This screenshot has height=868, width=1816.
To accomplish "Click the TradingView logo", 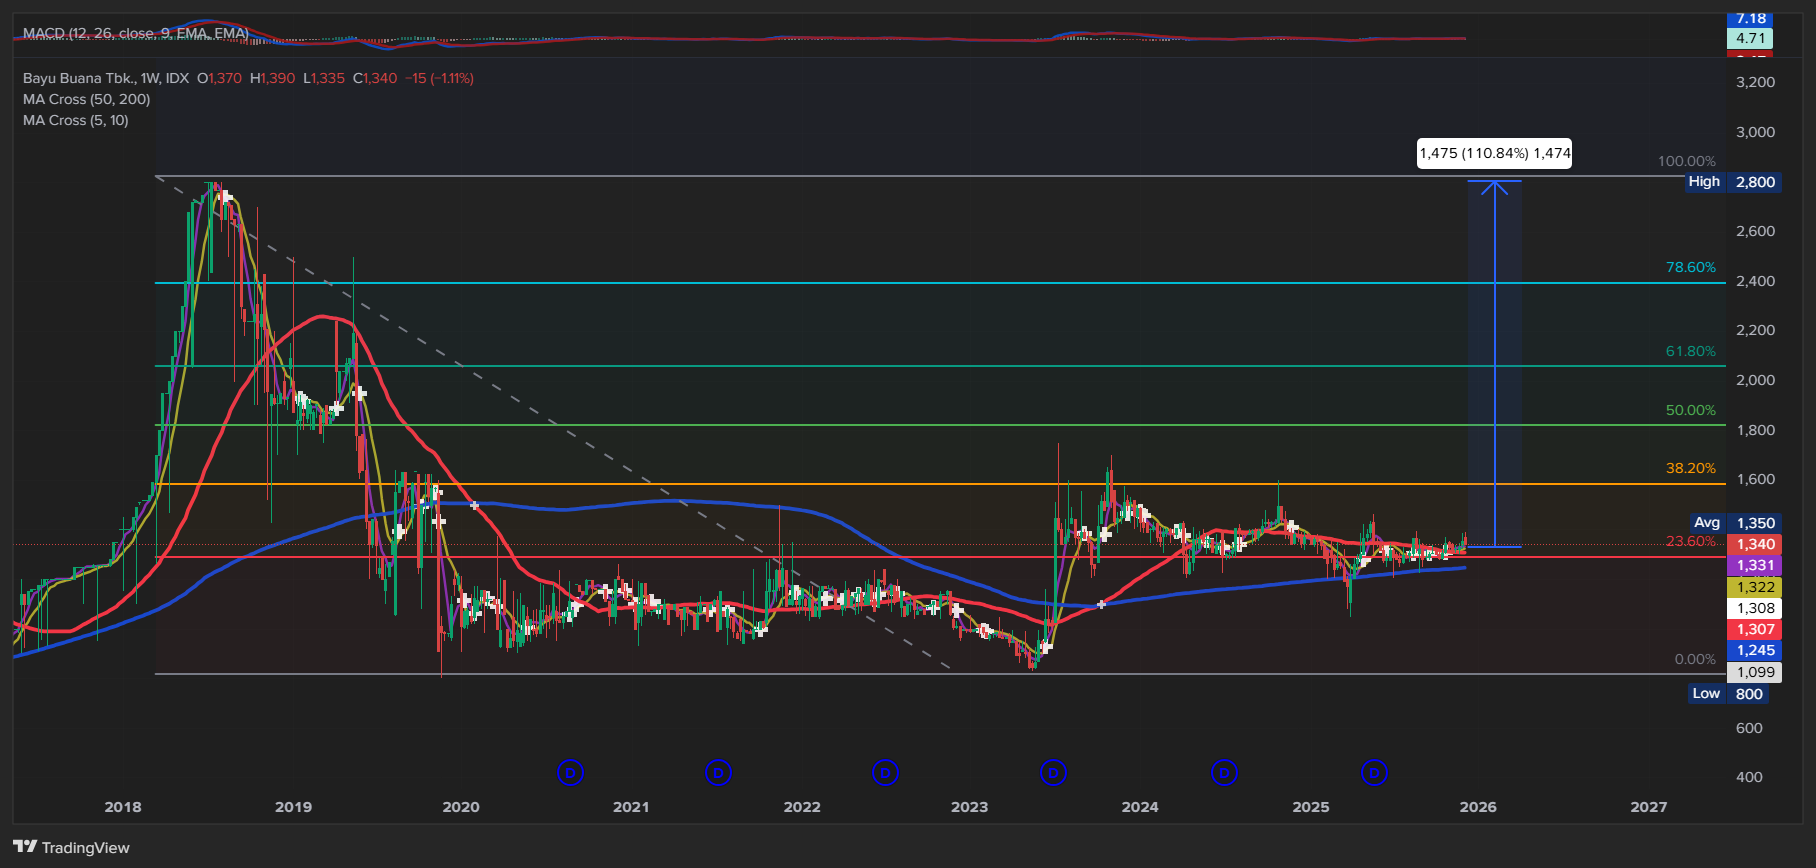I will tap(72, 847).
